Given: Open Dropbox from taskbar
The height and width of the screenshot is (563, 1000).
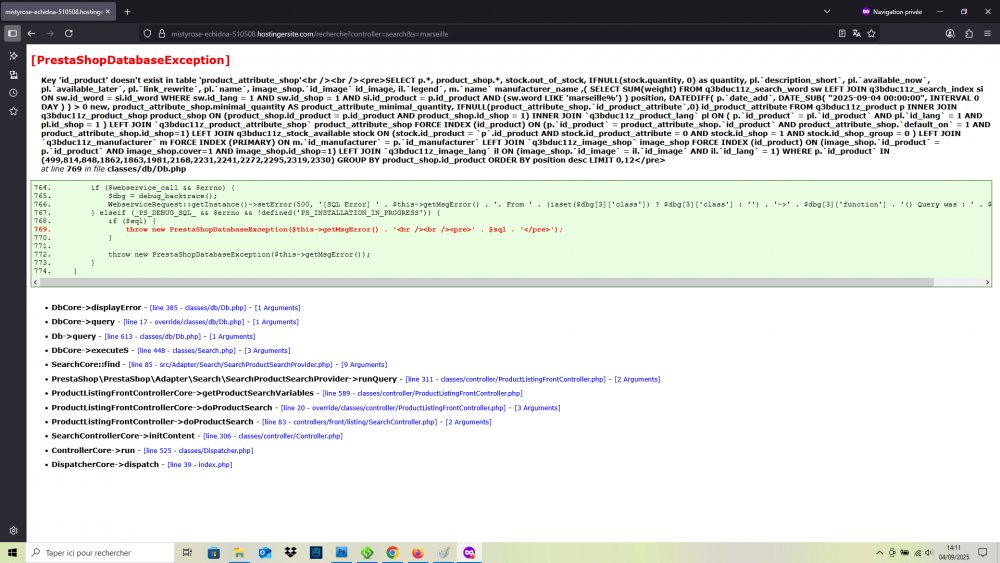Looking at the screenshot, I should tap(290, 553).
